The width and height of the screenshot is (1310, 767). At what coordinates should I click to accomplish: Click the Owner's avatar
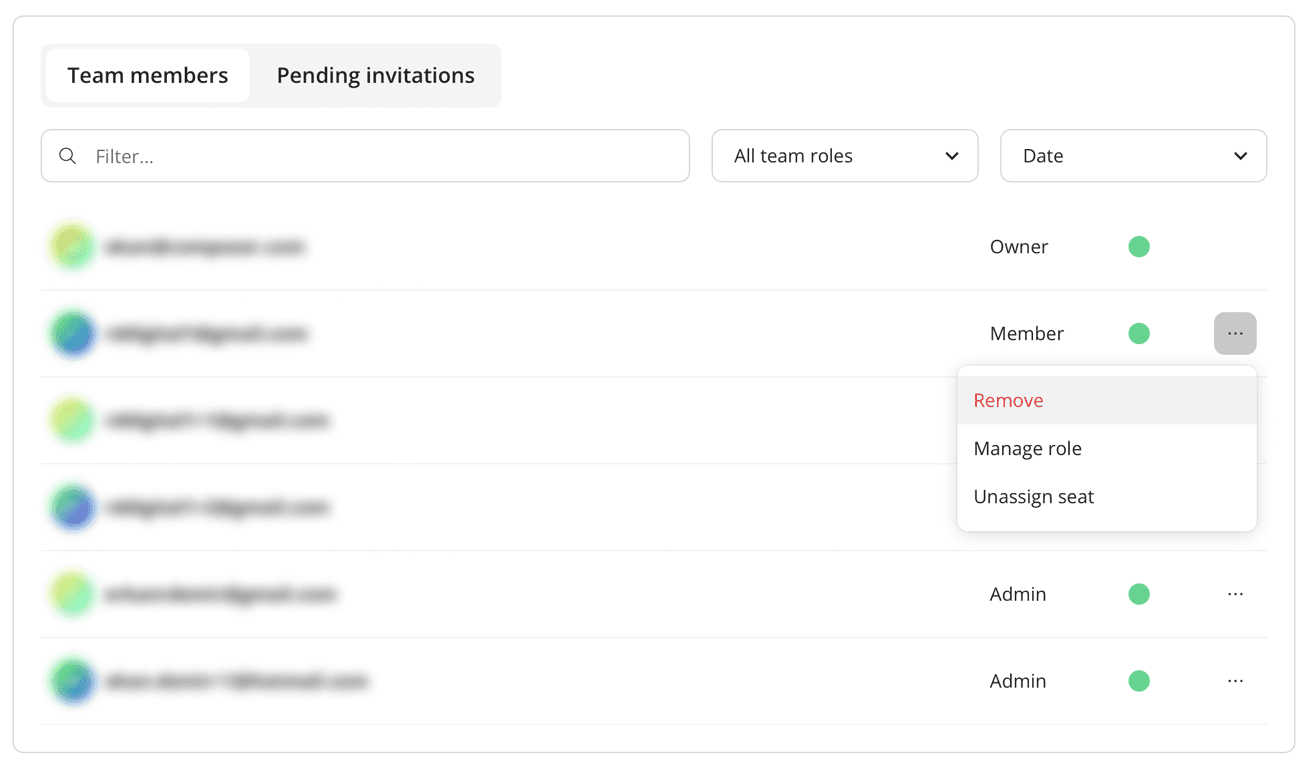click(x=73, y=247)
